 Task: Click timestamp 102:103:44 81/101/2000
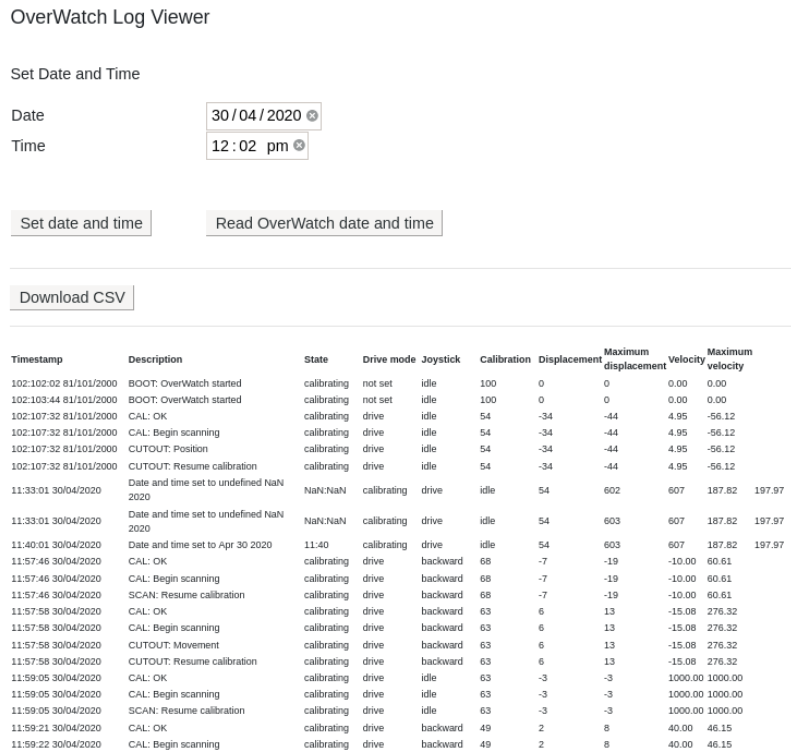pyautogui.click(x=64, y=399)
